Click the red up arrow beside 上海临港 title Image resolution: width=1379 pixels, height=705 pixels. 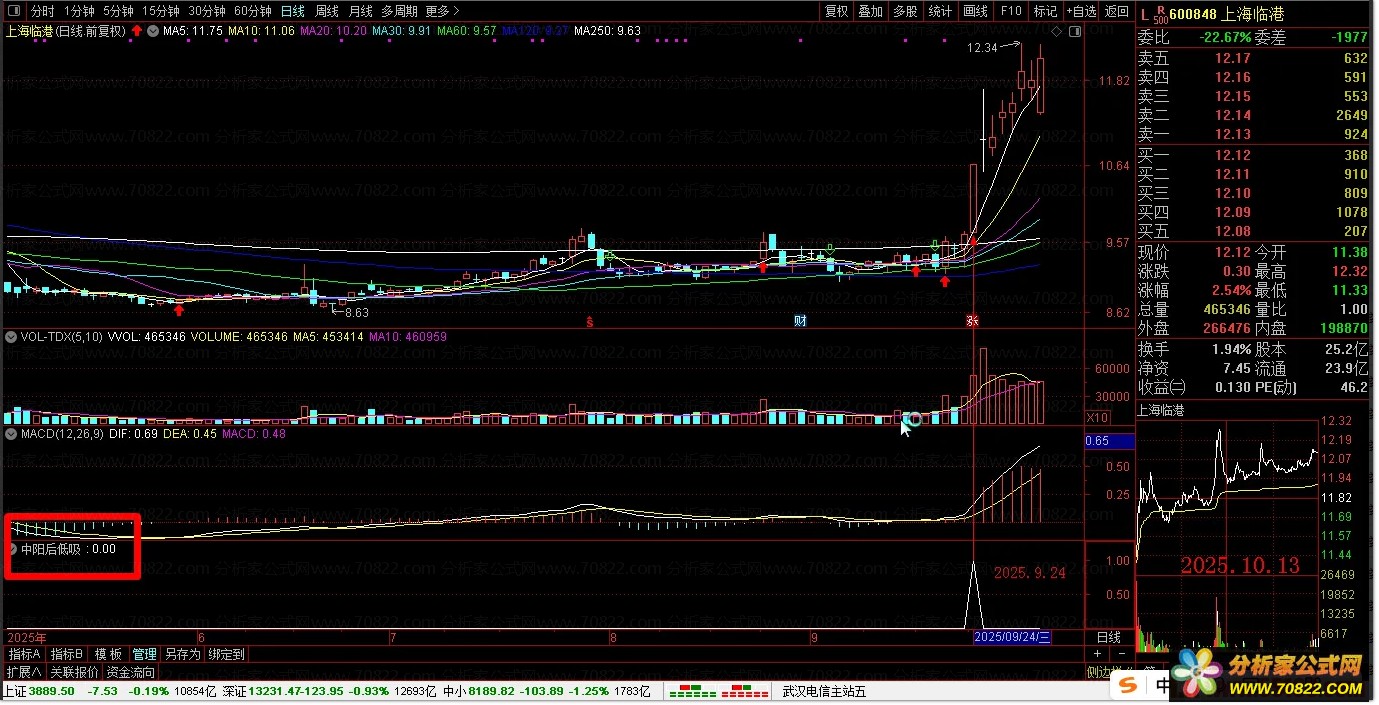[x=136, y=31]
